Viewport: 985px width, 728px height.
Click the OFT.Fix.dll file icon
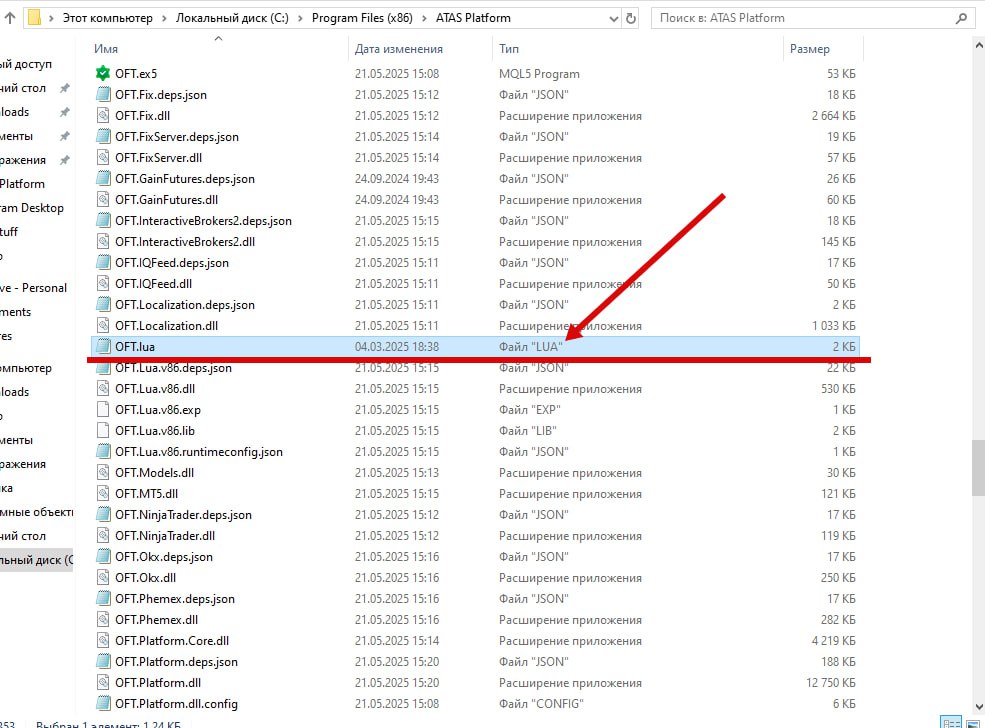(103, 116)
